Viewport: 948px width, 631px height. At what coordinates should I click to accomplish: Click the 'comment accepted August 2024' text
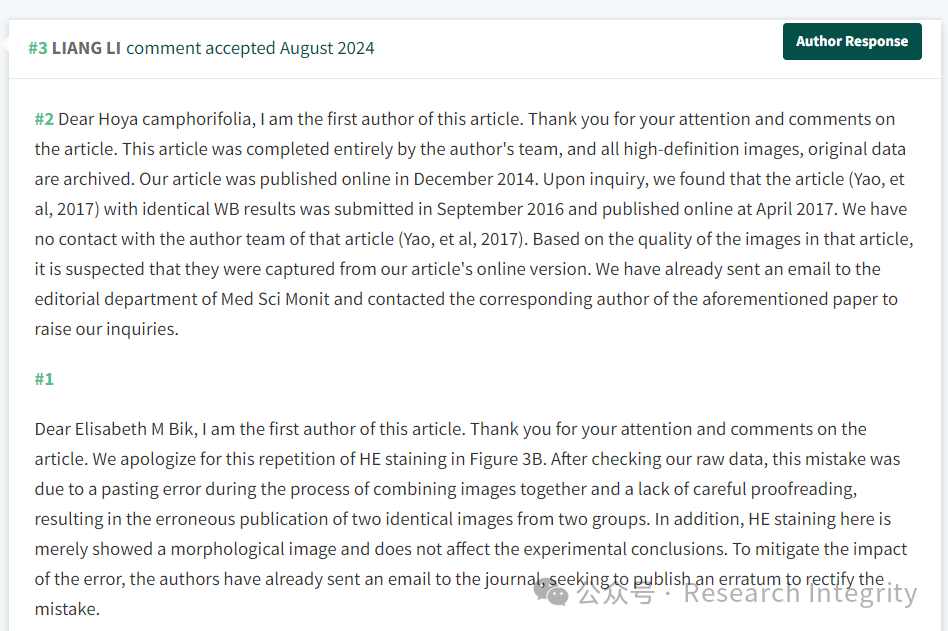tap(250, 48)
